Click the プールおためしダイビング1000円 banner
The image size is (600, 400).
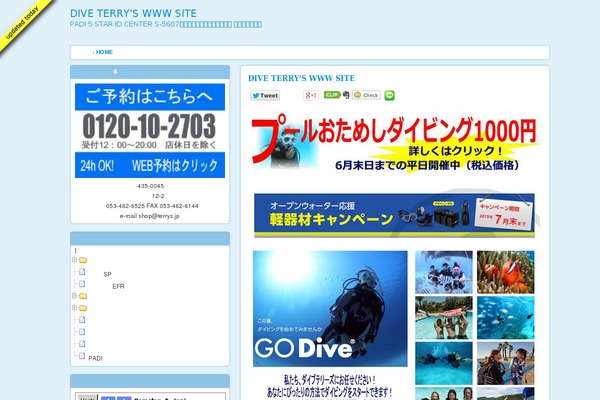[394, 142]
